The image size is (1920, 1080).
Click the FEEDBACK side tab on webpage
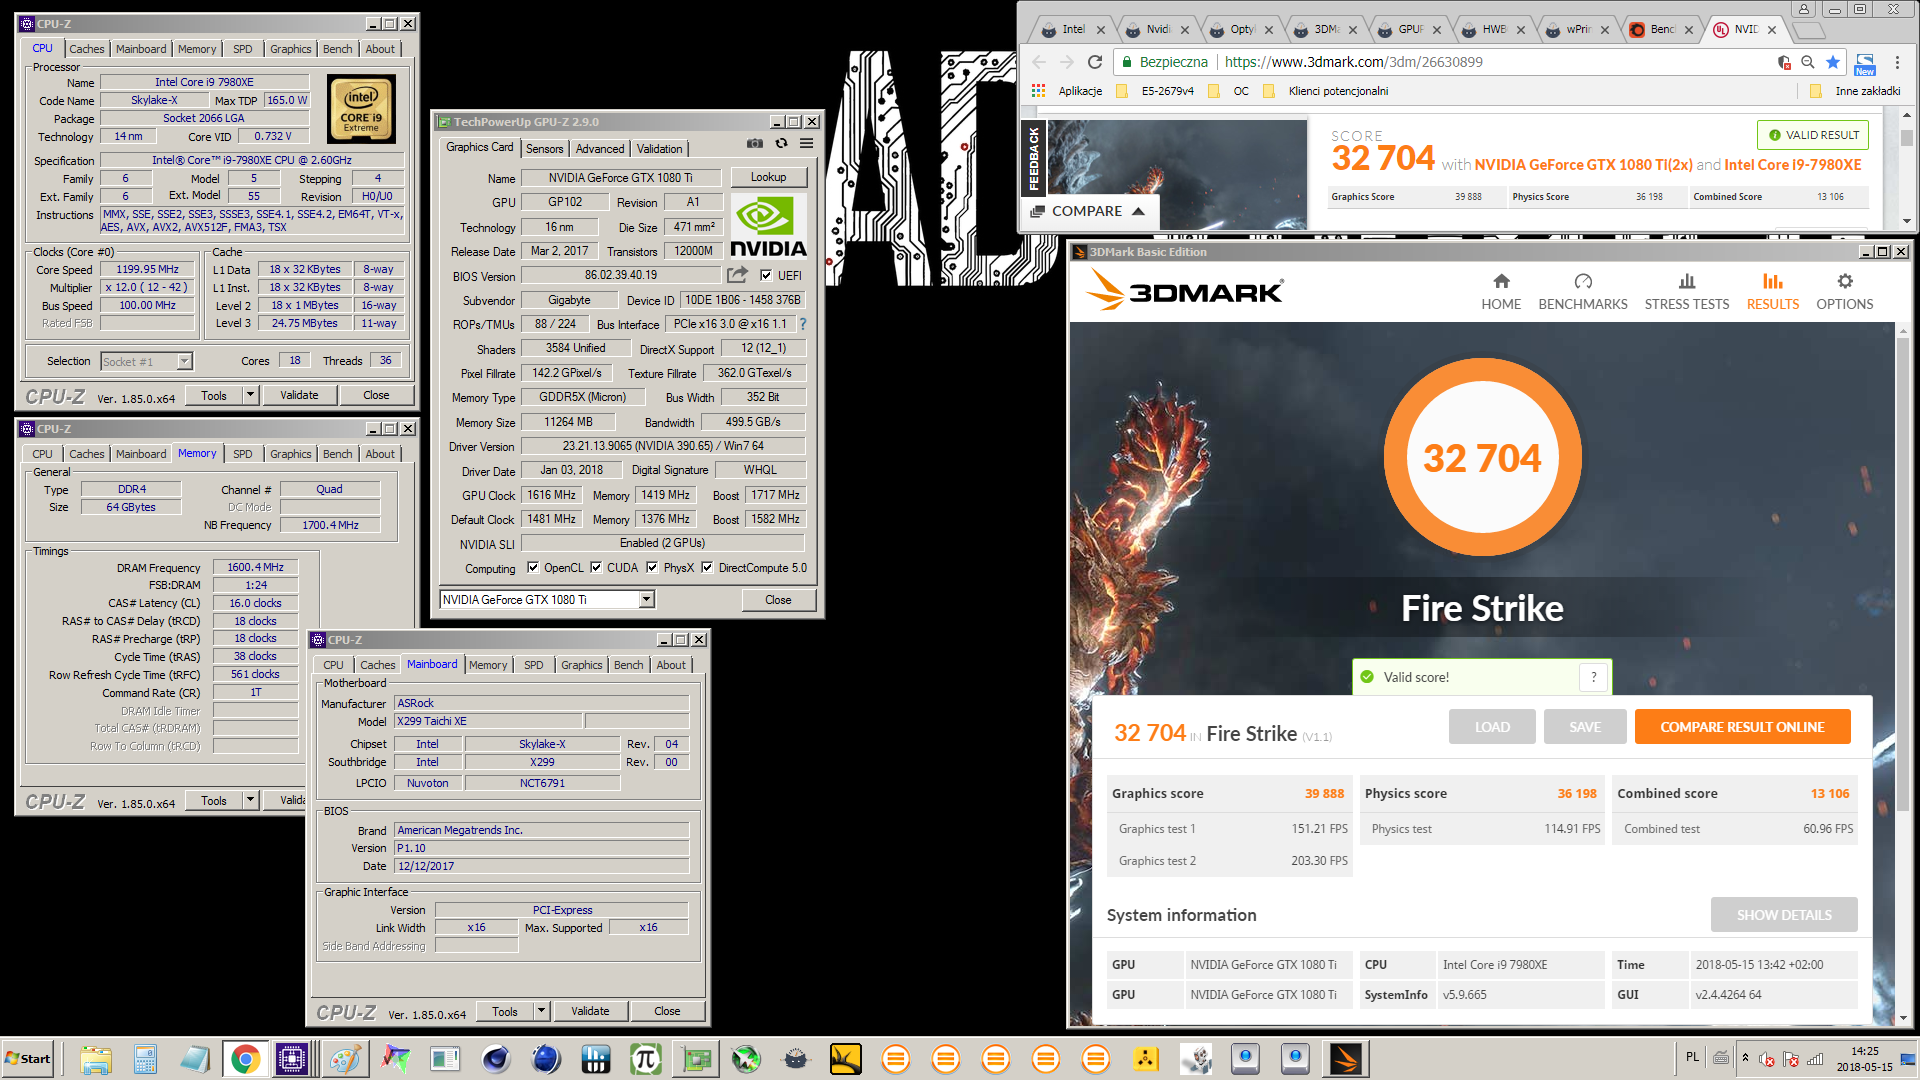1033,158
